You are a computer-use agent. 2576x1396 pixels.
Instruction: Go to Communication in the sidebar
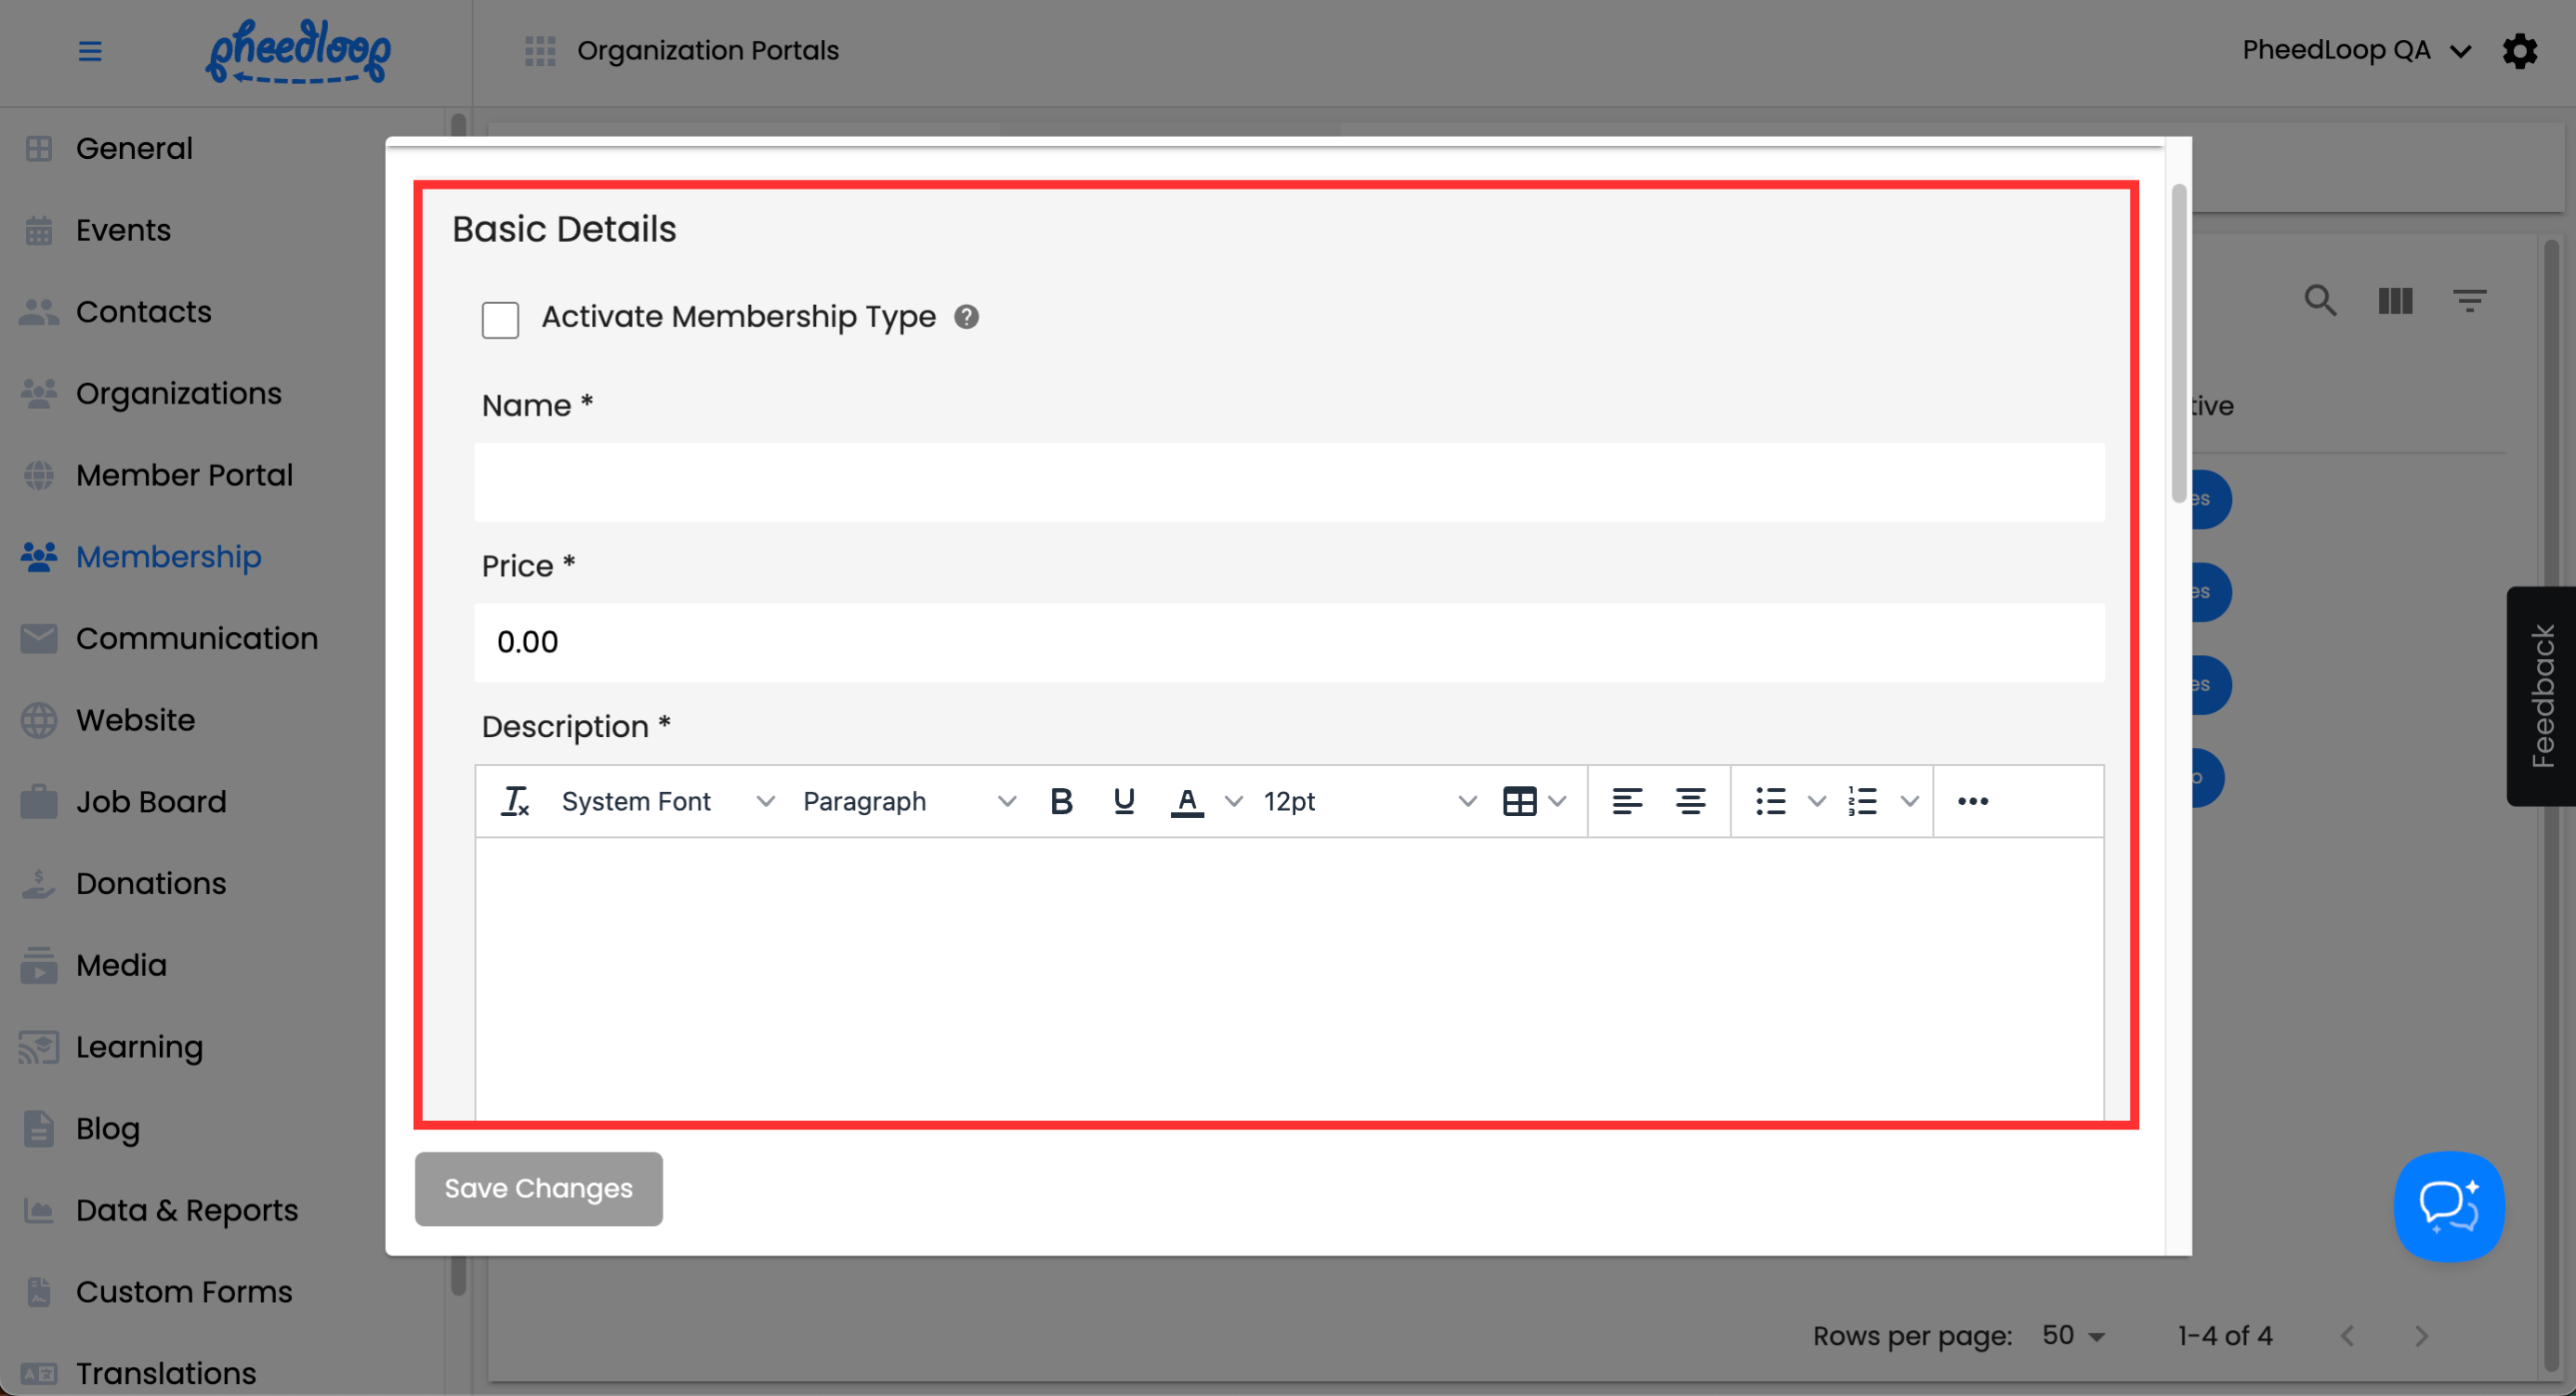tap(196, 638)
